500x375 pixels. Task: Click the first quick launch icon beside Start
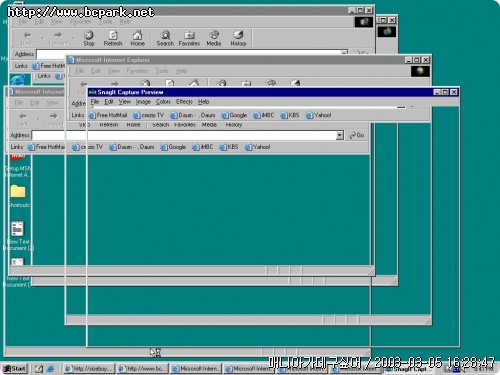pyautogui.click(x=39, y=369)
